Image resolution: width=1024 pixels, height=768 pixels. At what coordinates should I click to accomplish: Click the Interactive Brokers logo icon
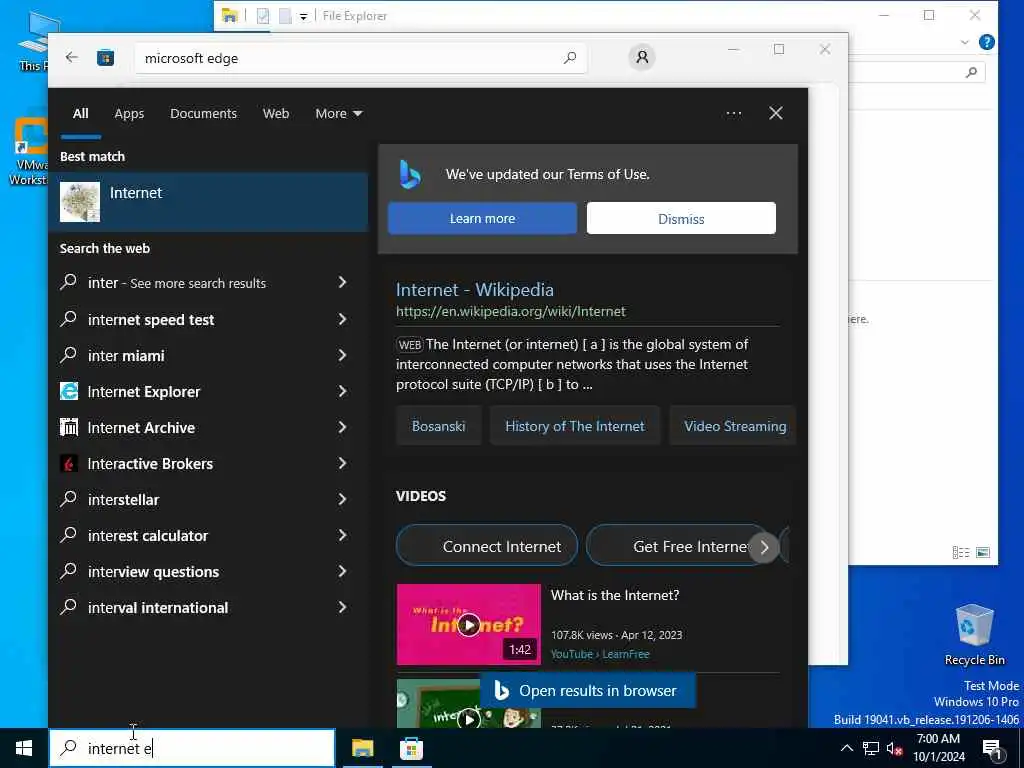pos(69,463)
